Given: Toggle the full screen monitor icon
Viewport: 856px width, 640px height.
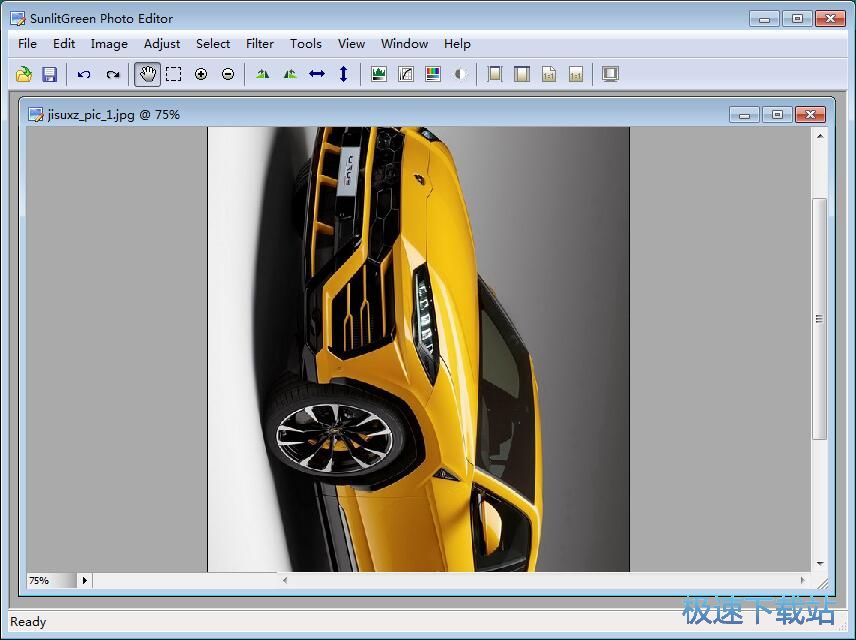Looking at the screenshot, I should point(610,74).
